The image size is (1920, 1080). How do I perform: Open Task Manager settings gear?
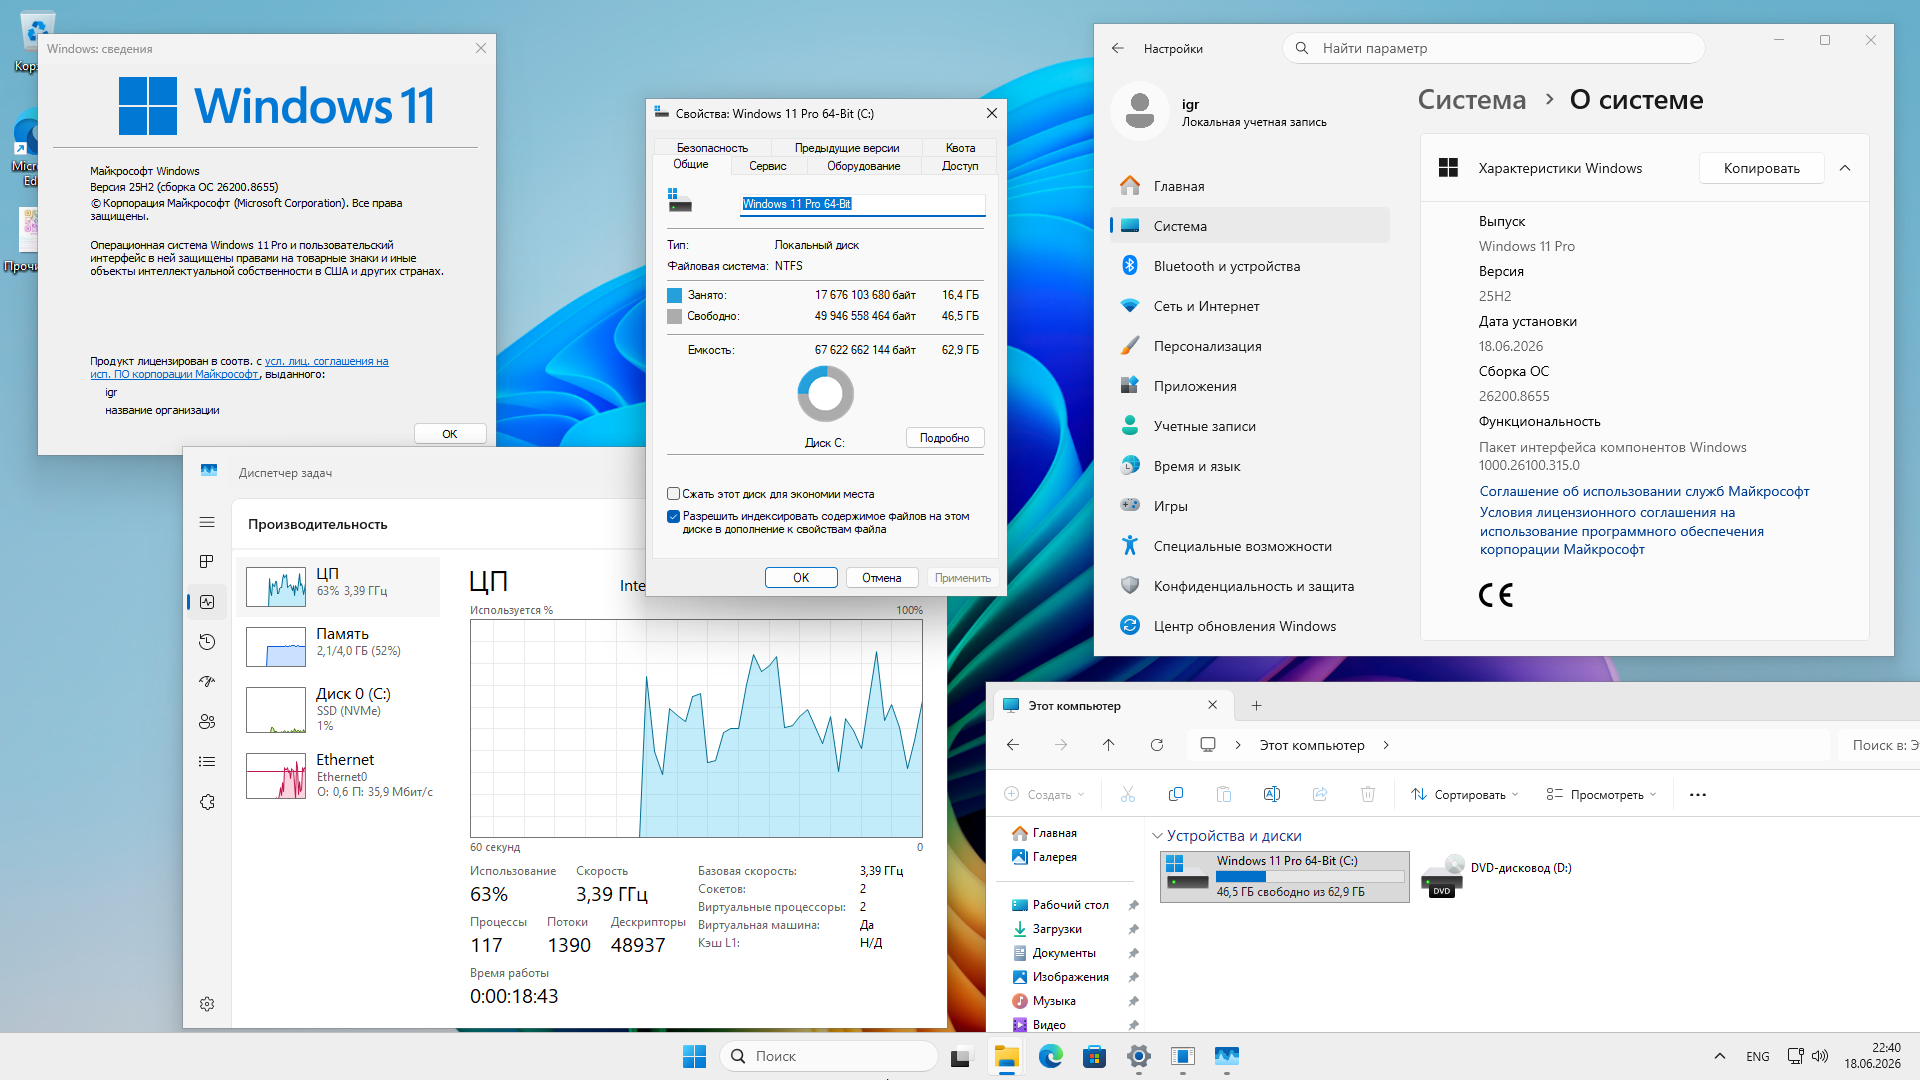click(207, 1004)
